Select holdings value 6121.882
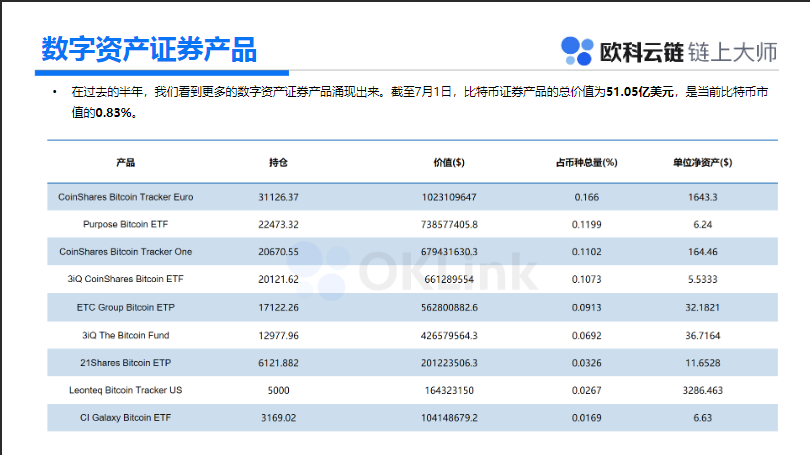The image size is (810, 455). [x=278, y=363]
